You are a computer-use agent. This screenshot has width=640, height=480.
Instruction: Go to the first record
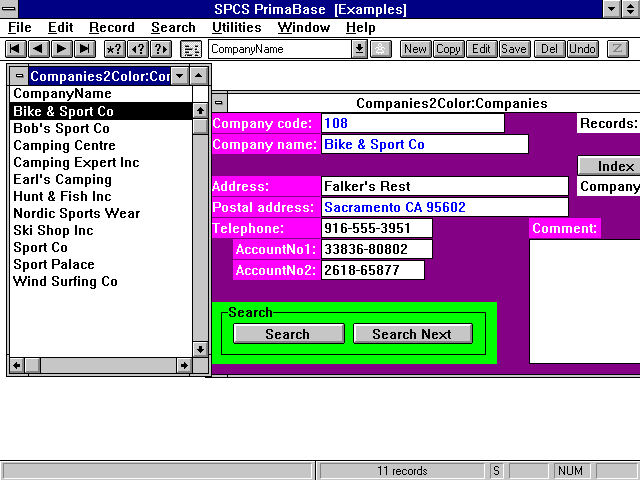pos(16,49)
